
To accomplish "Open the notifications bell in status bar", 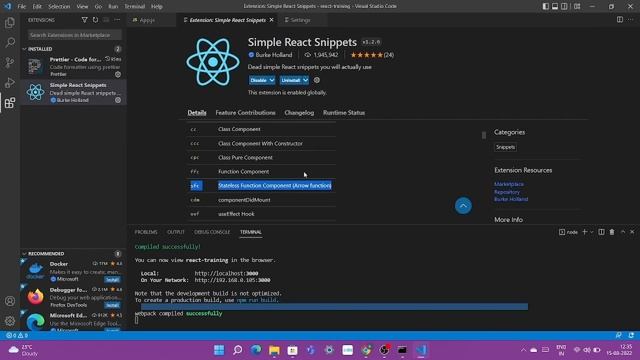I will pos(631,335).
